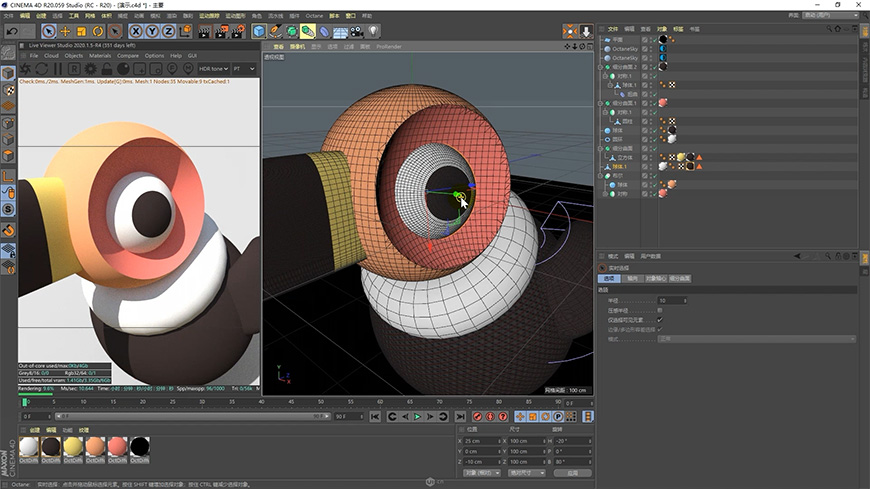870x489 pixels.
Task: Click Live Viewer restart render icon
Action: pos(42,69)
